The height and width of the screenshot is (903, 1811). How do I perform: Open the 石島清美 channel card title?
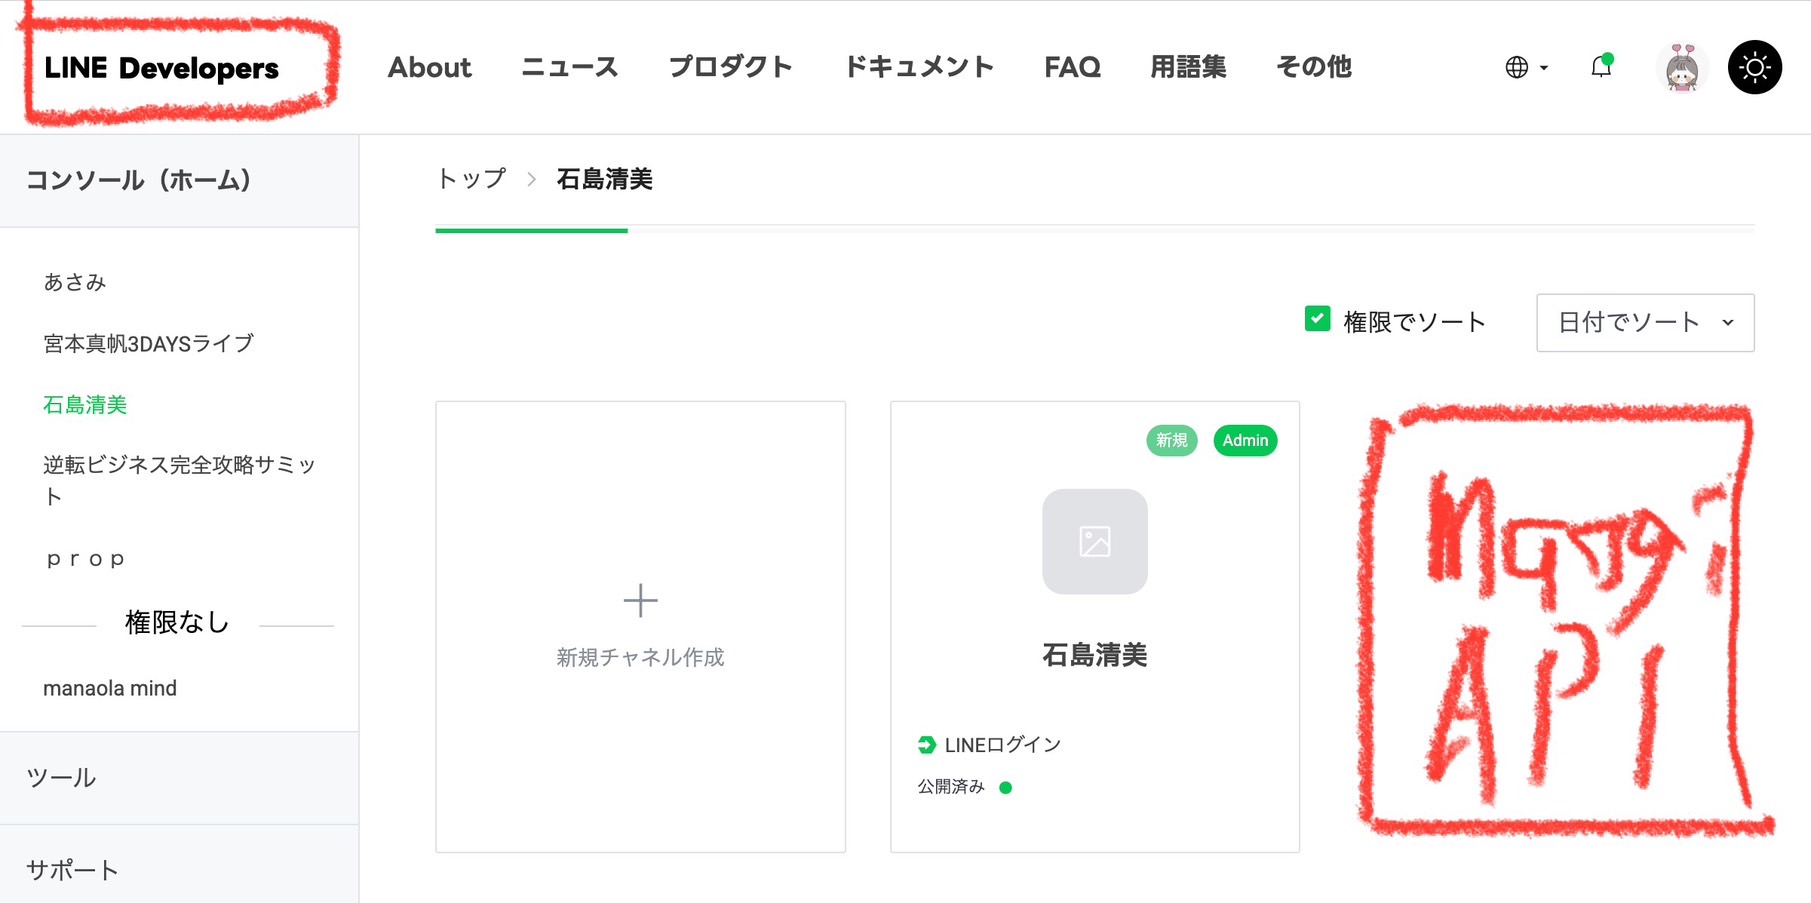tap(1095, 655)
